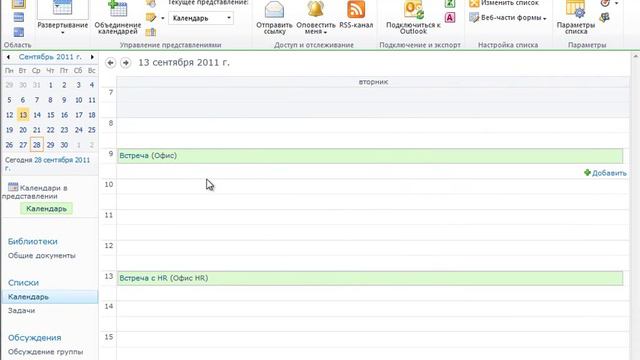Go to the previous day arrow
This screenshot has width=640, height=360.
tap(110, 63)
